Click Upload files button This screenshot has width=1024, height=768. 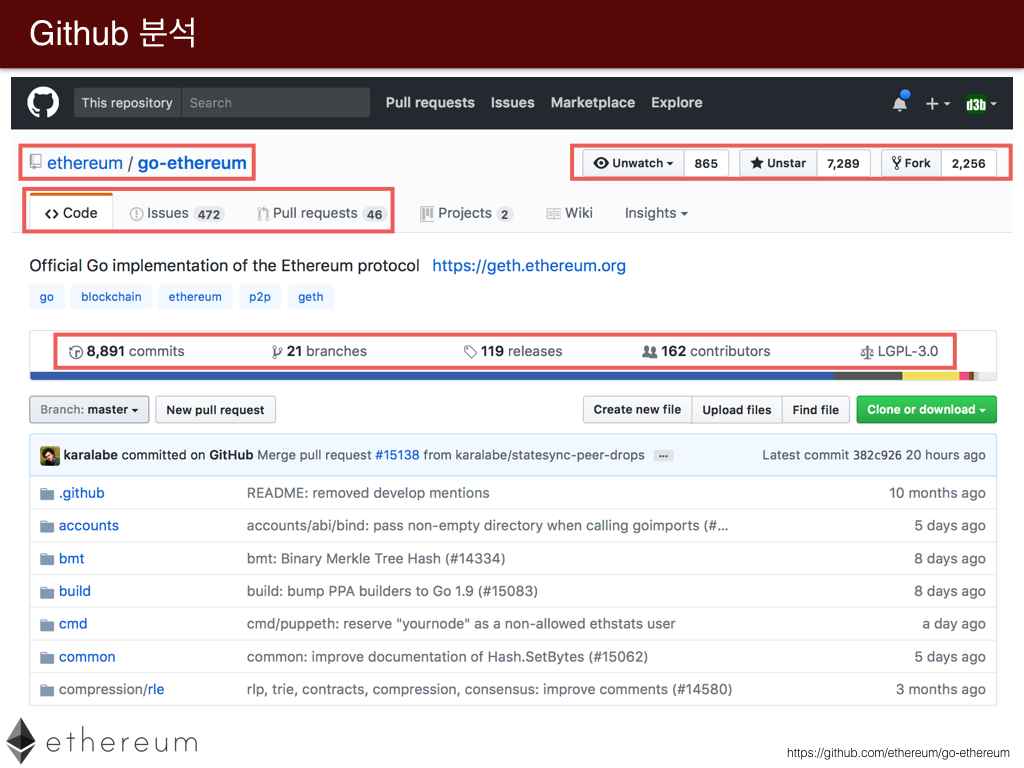[x=737, y=409]
